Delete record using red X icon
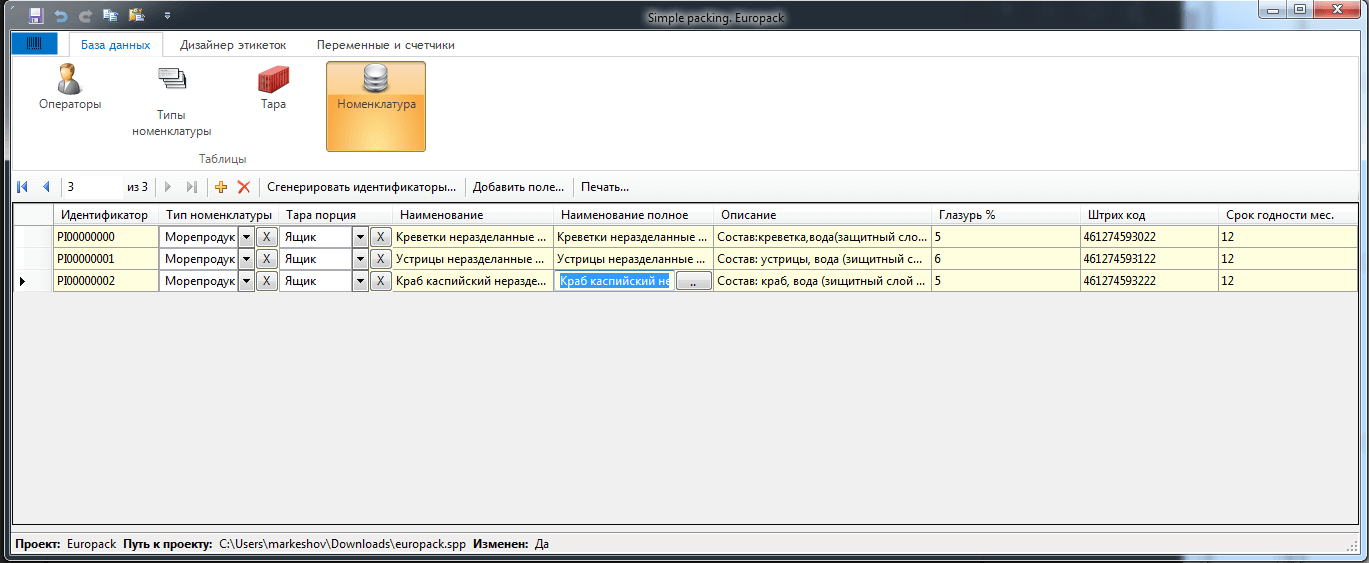This screenshot has width=1369, height=563. click(243, 187)
